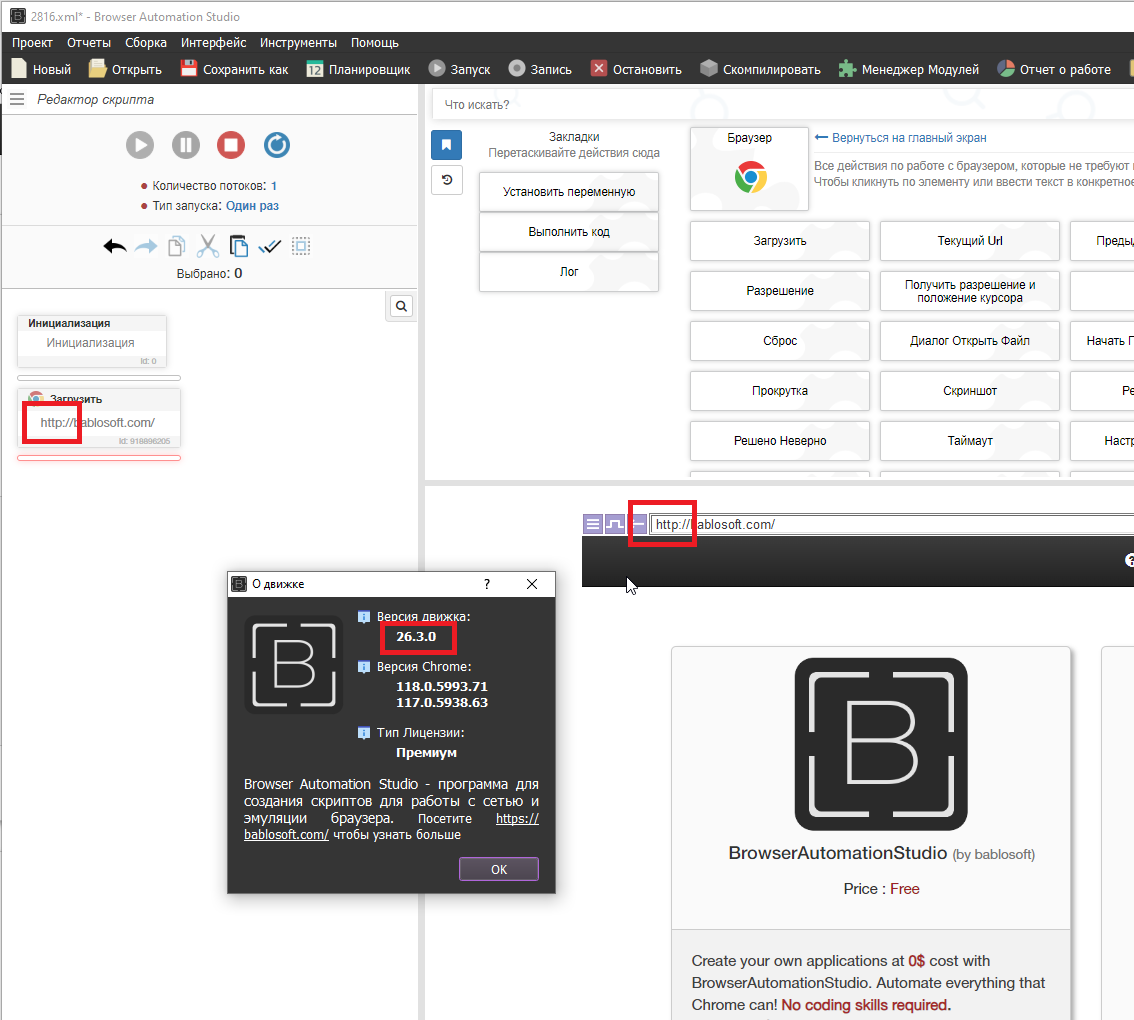Click the red stop script button
Image resolution: width=1134 pixels, height=1020 pixels.
tap(231, 145)
